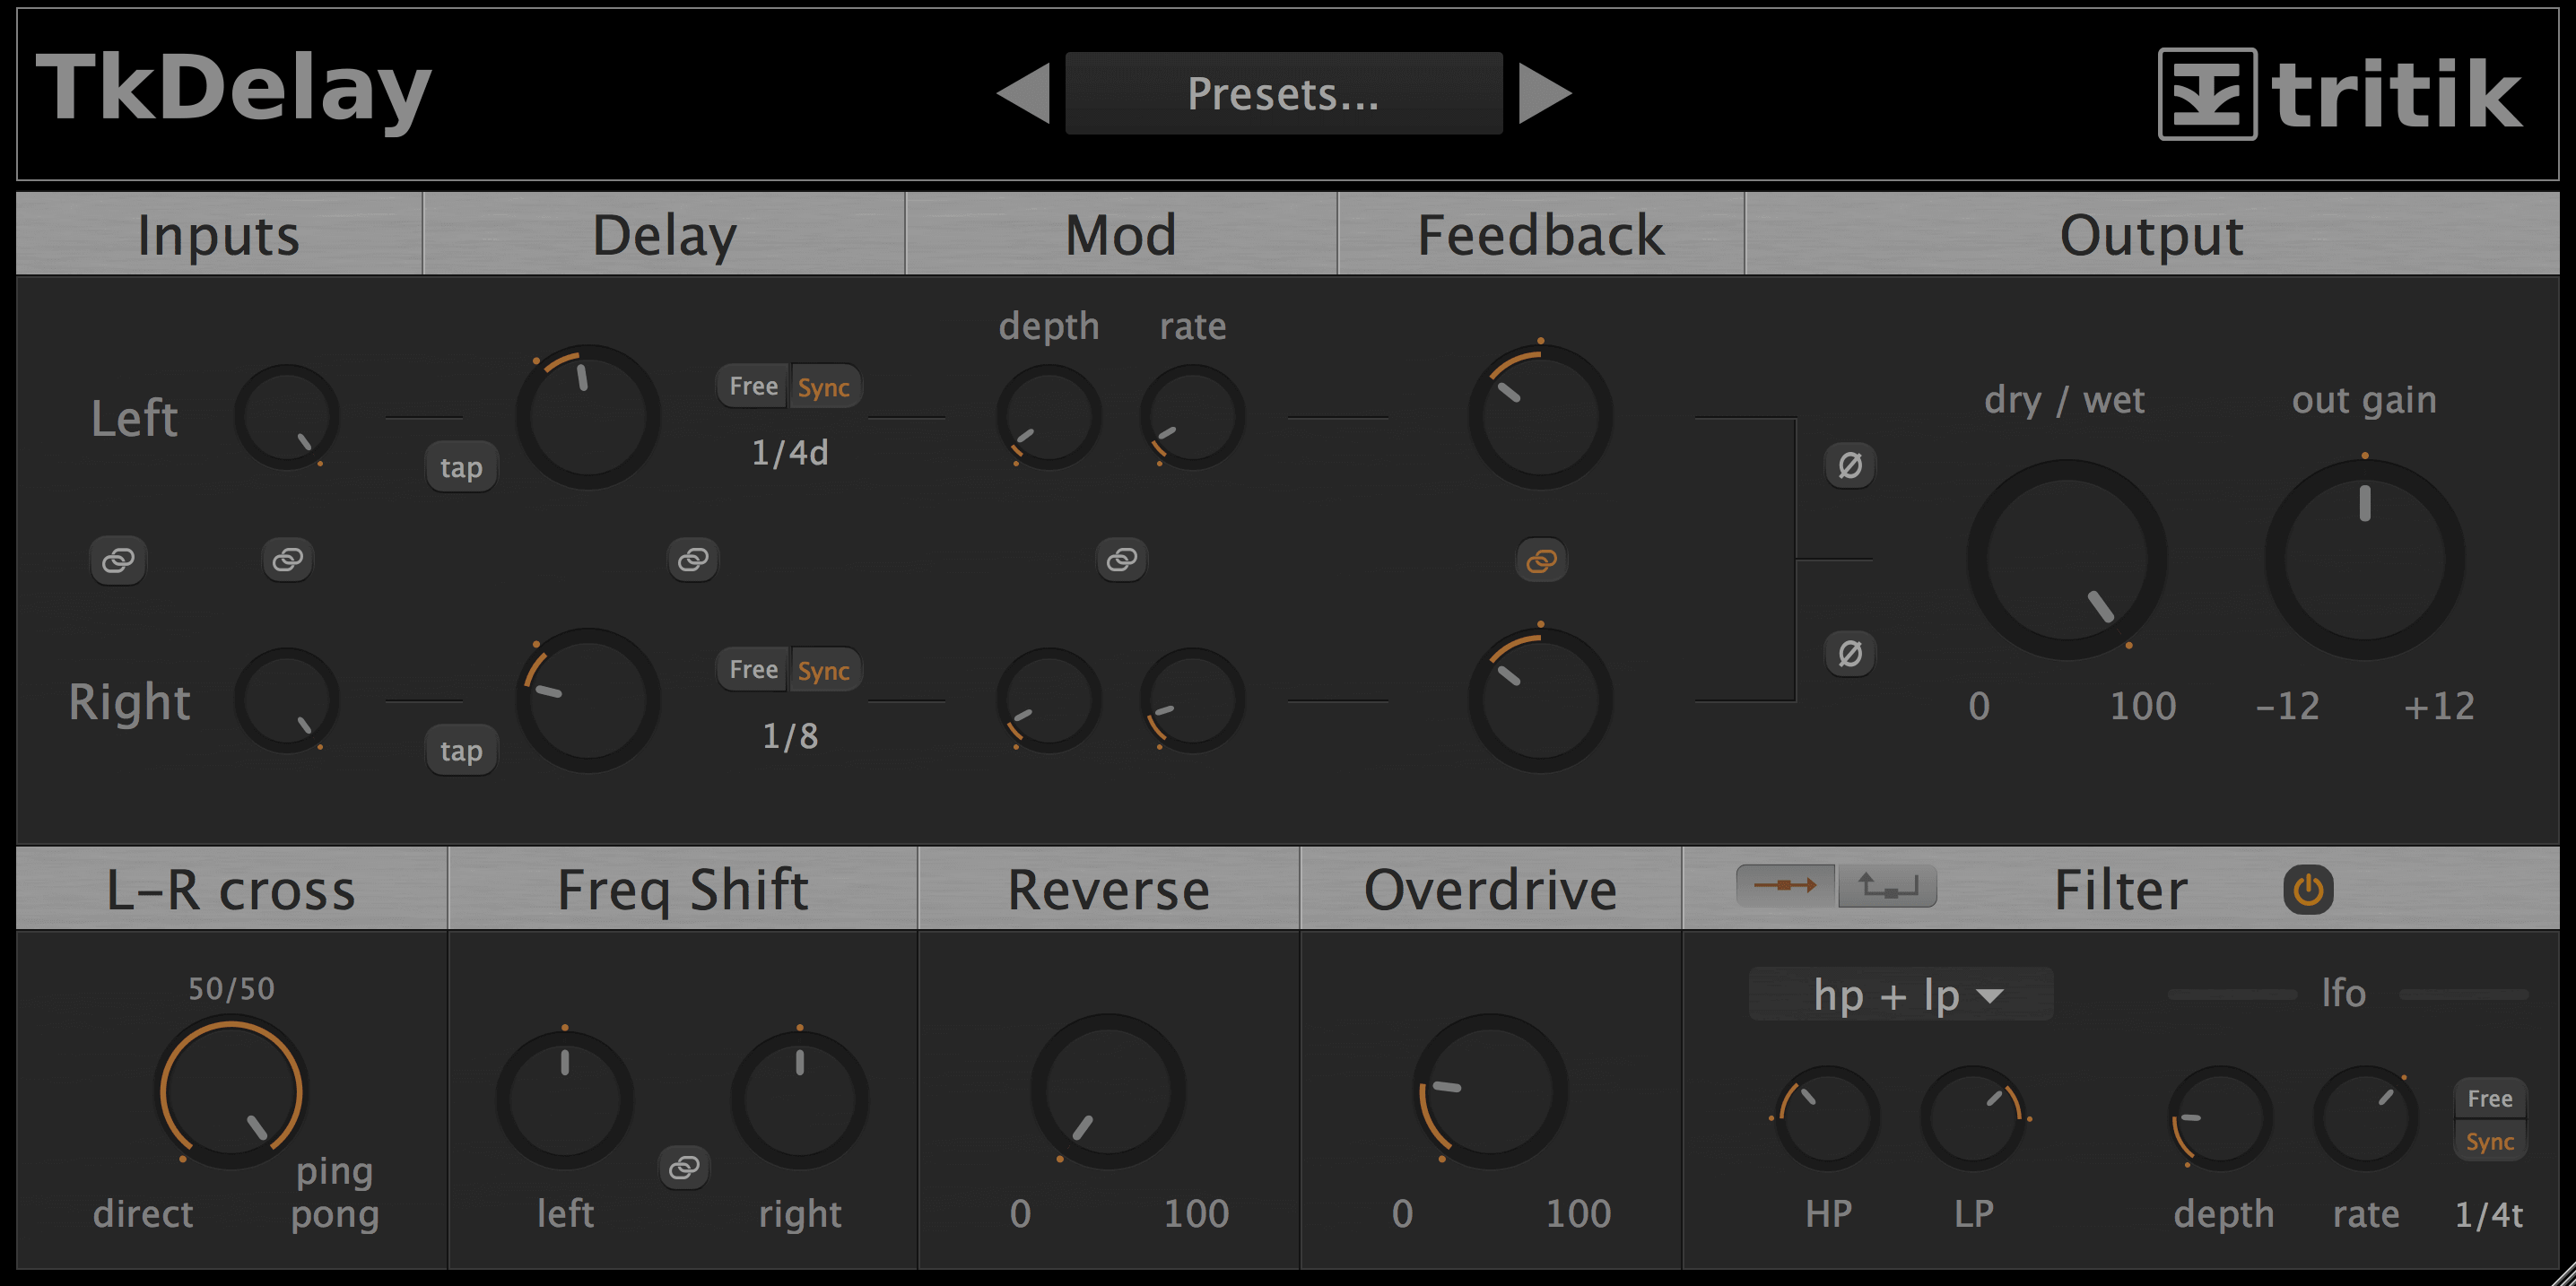Click the dry / wet knob
Image resolution: width=2576 pixels, height=1286 pixels.
tap(2066, 559)
